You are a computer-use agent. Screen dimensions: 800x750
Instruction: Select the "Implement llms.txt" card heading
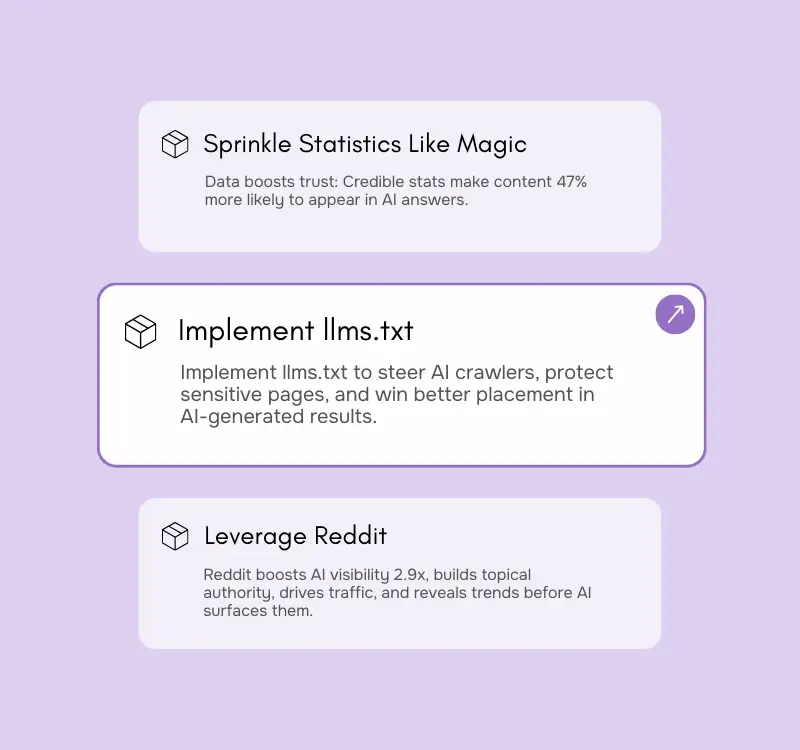(295, 331)
